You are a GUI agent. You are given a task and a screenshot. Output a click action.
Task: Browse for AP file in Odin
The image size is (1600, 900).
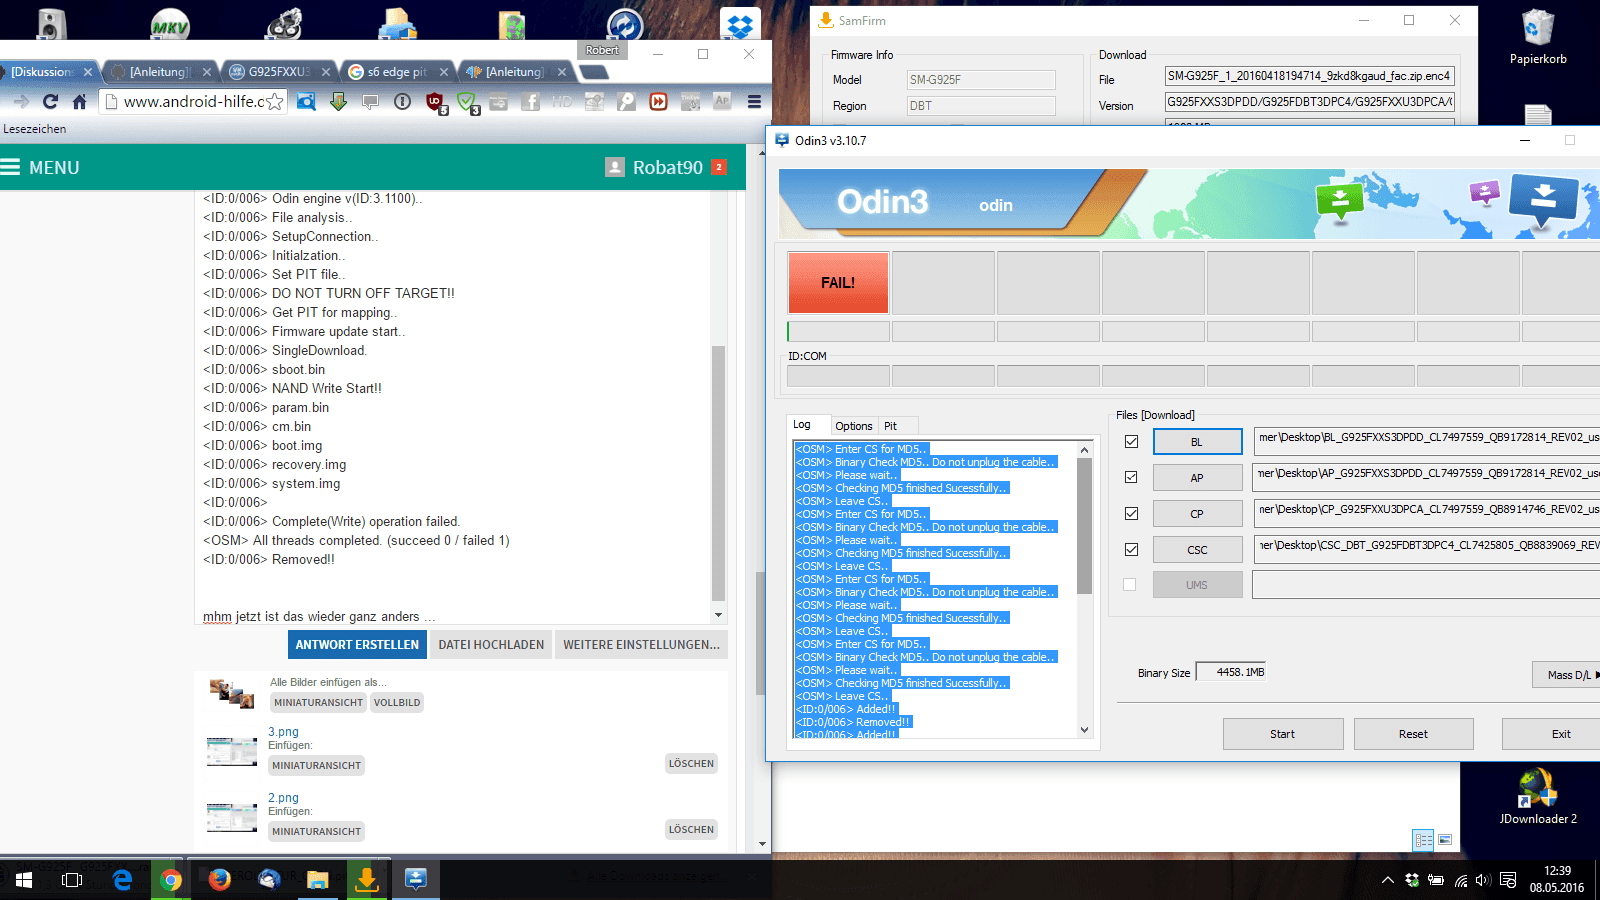1197,478
